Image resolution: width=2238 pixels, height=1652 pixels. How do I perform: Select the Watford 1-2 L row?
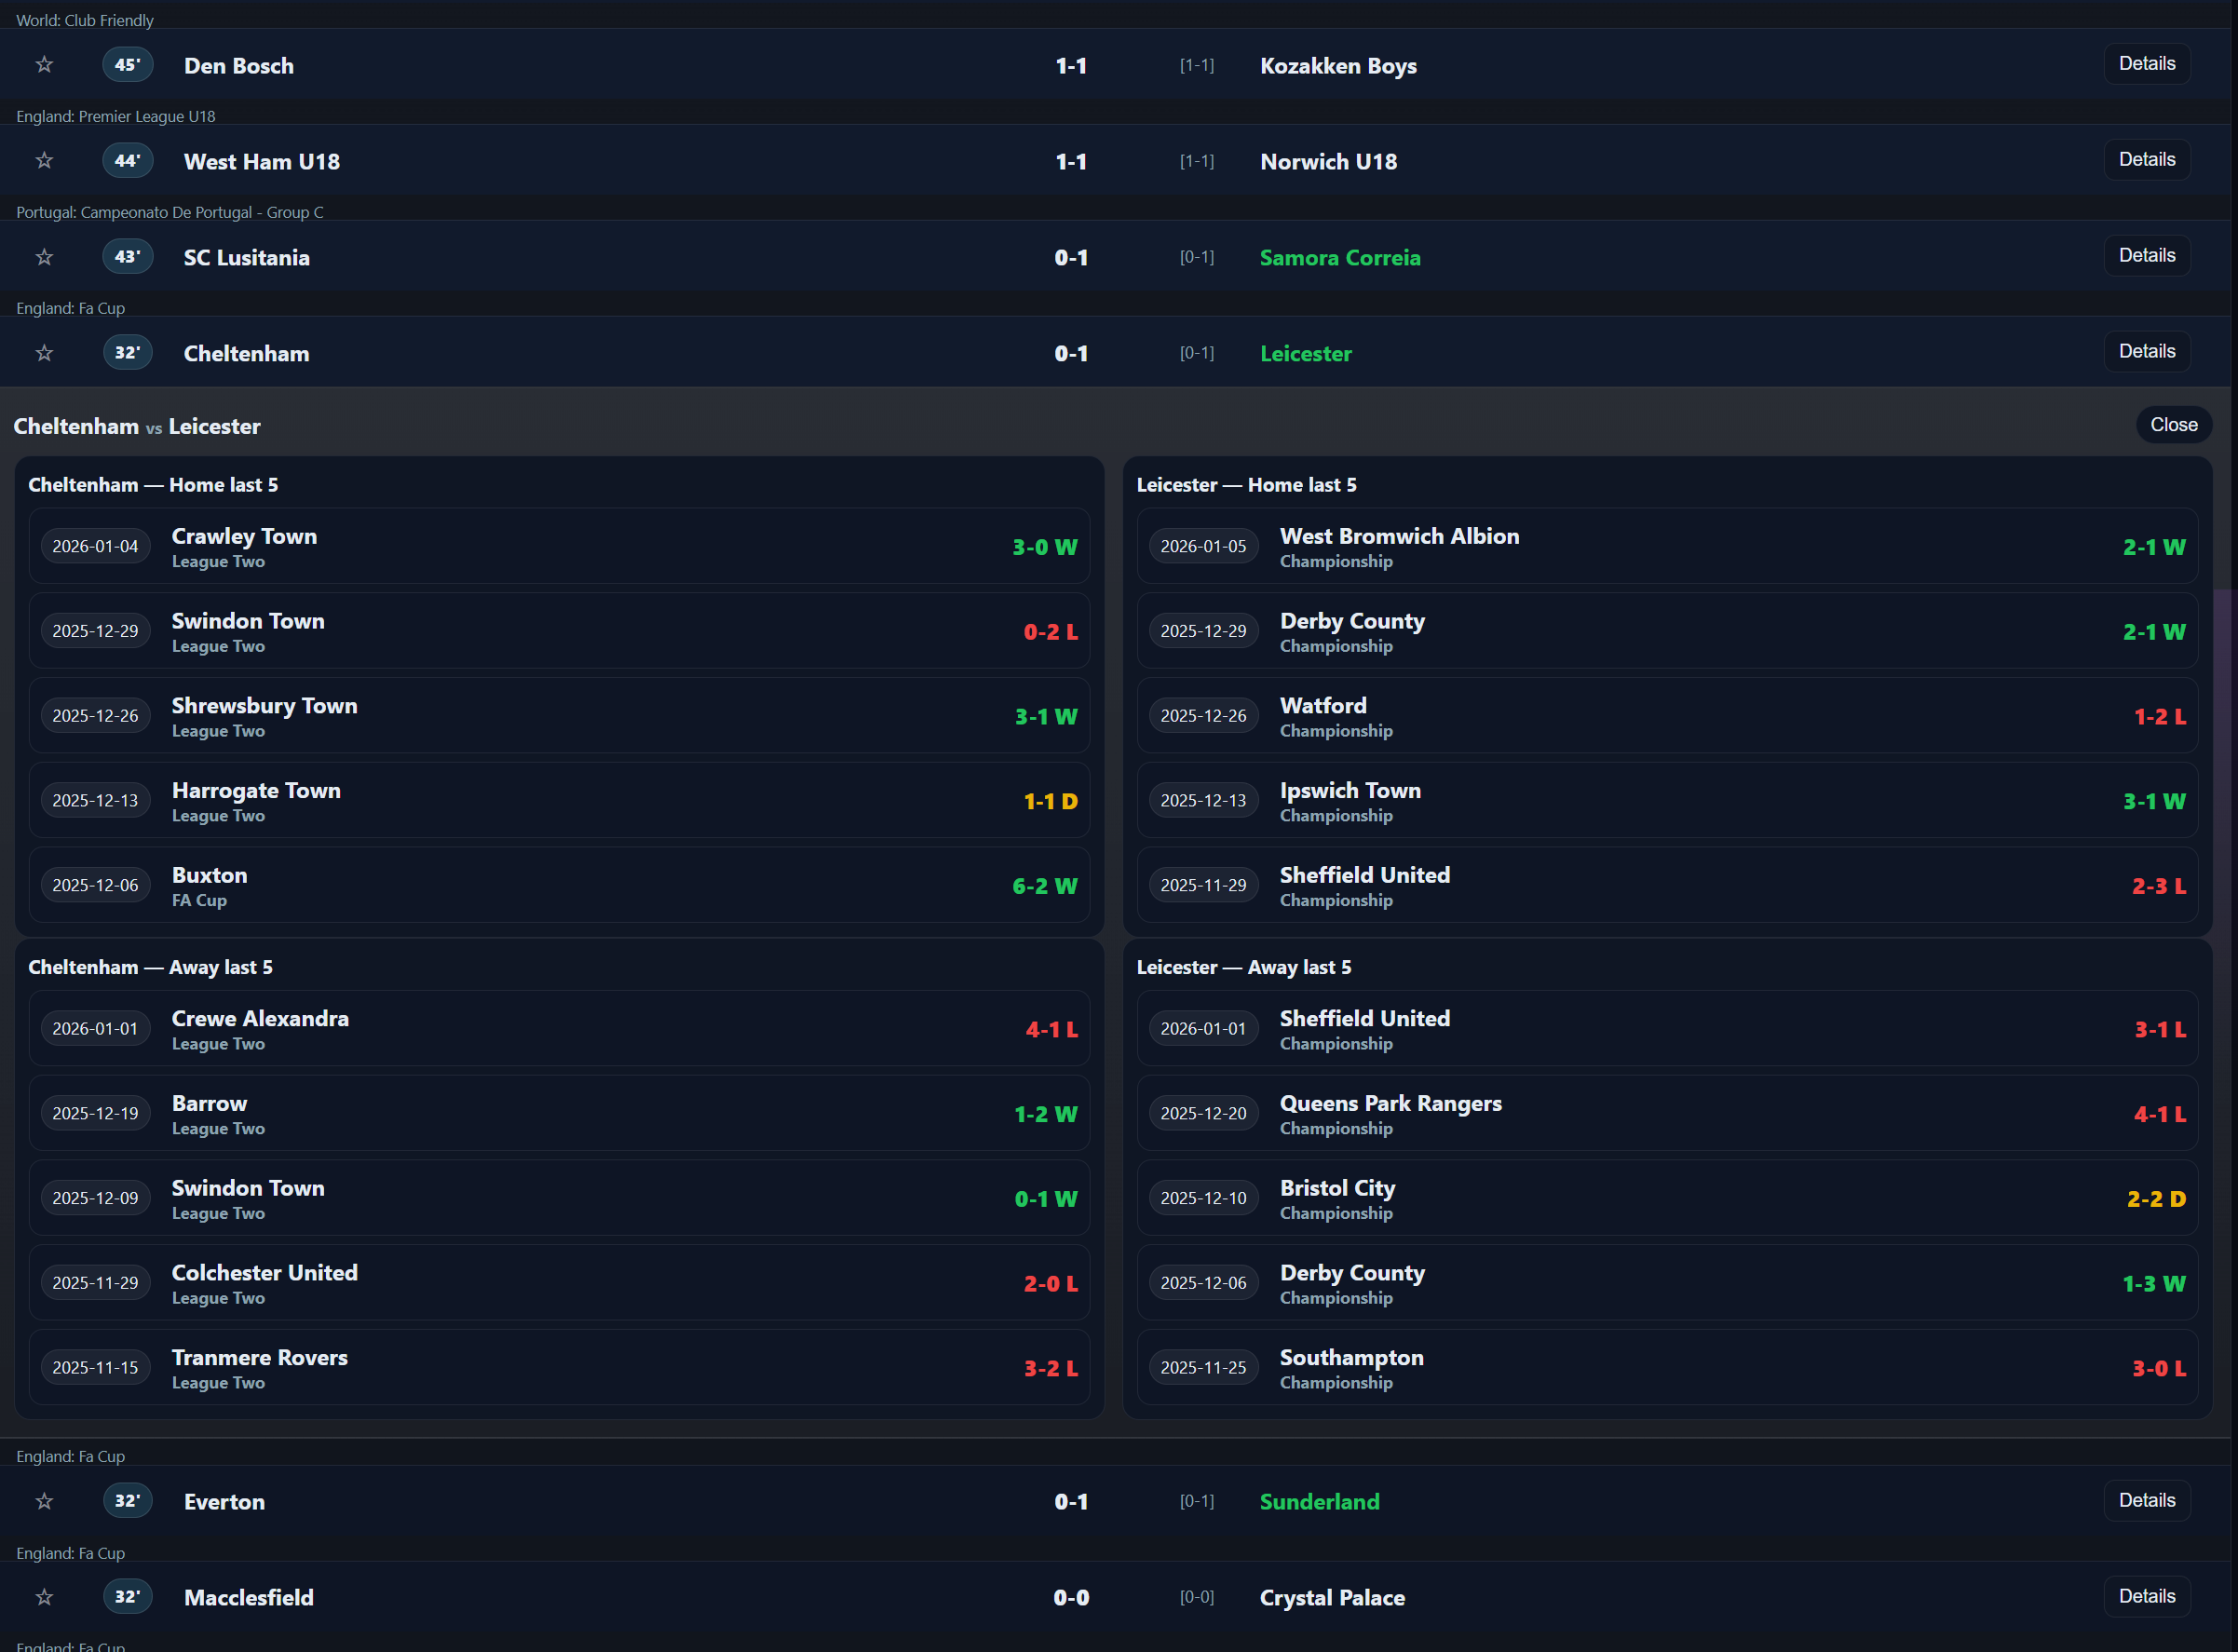[x=1667, y=716]
